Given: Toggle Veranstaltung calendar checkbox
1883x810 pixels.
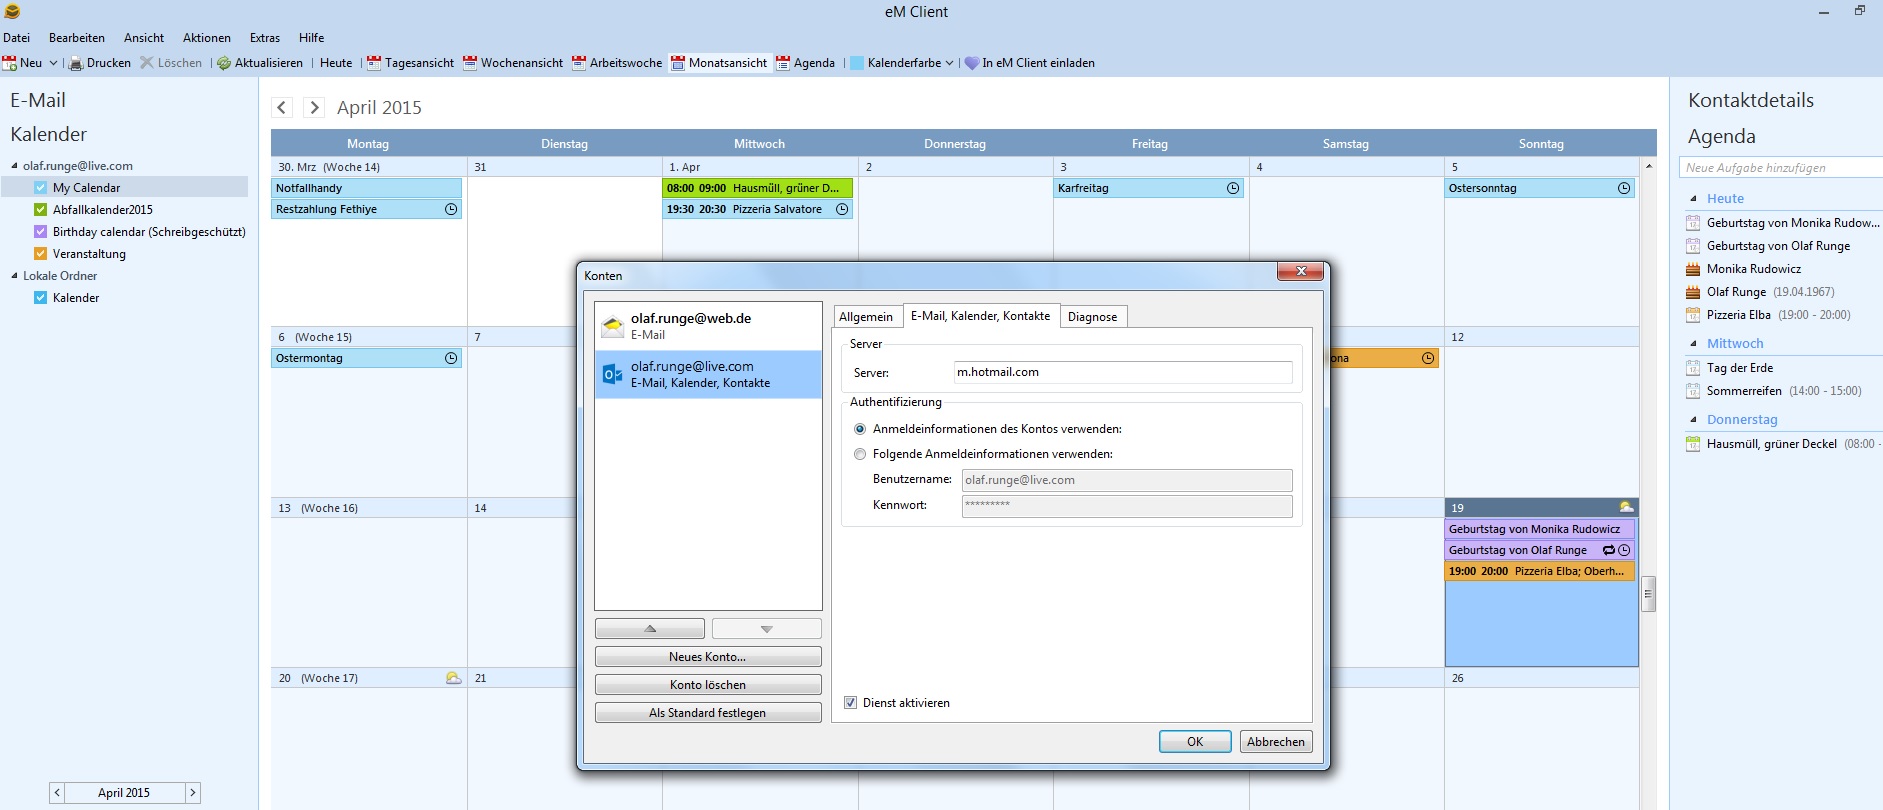Looking at the screenshot, I should click(41, 254).
